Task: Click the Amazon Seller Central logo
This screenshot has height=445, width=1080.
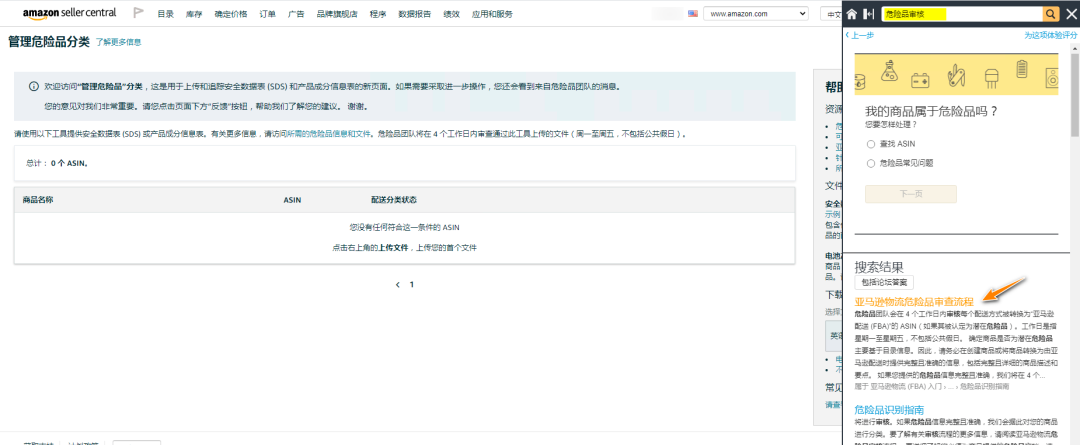Action: pyautogui.click(x=70, y=13)
